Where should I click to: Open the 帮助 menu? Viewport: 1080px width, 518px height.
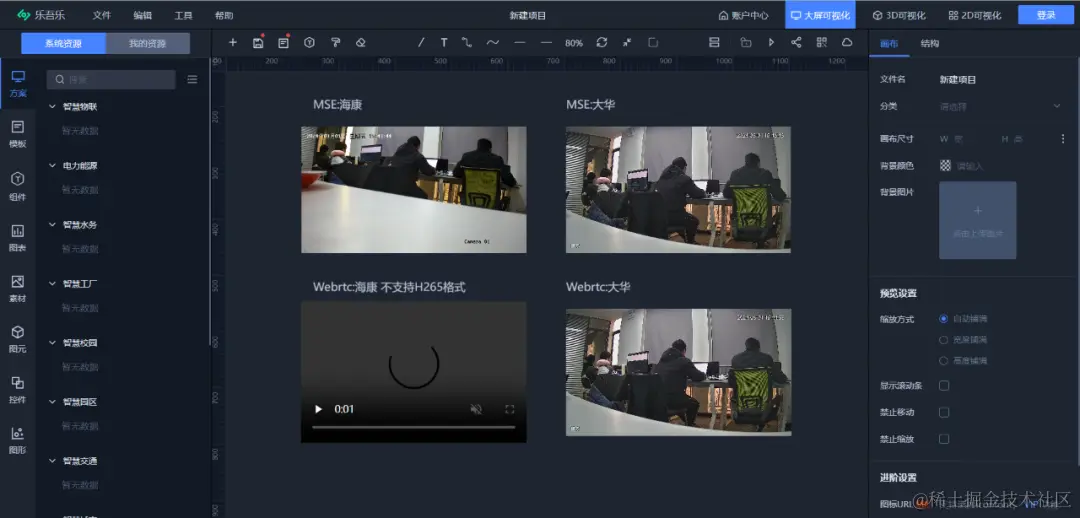click(x=224, y=15)
